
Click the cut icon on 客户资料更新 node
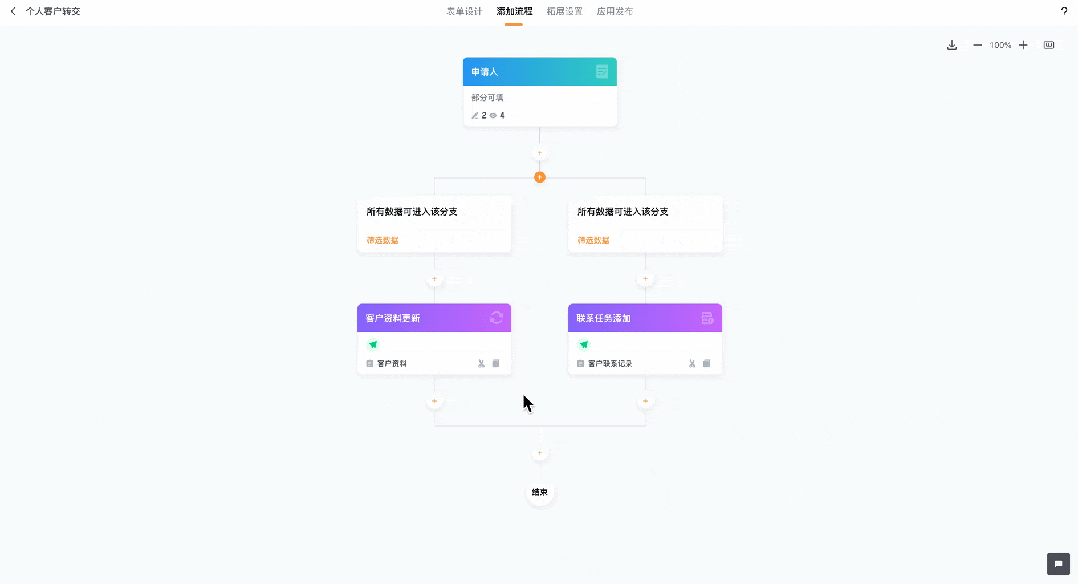point(481,363)
